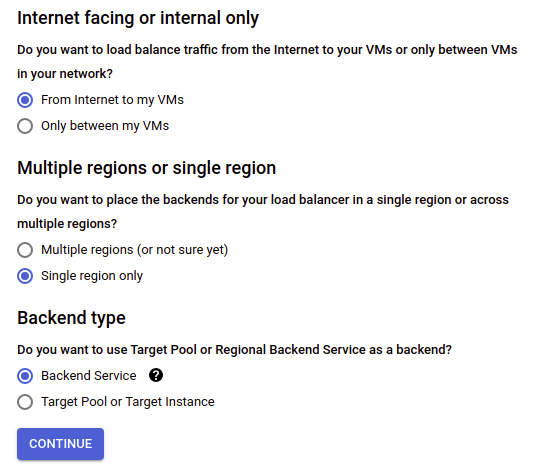This screenshot has height=468, width=548.
Task: Click the Target Pool or Regional Backend question
Action: click(235, 350)
